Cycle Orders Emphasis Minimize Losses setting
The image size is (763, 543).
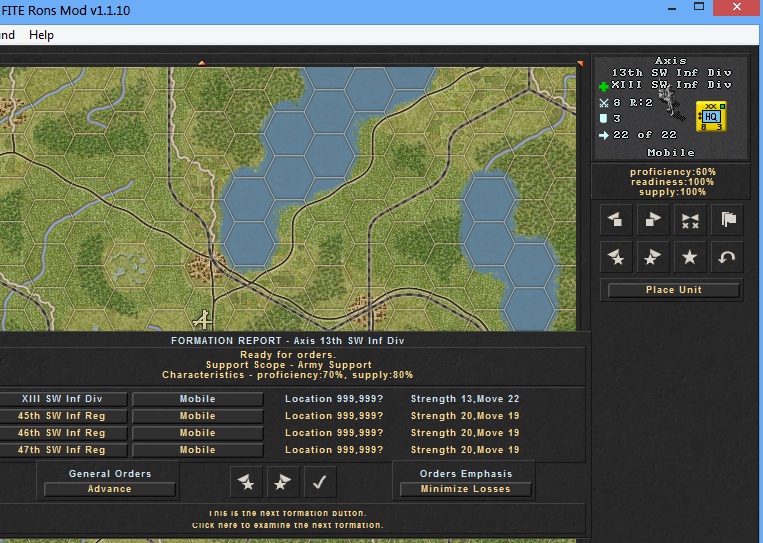point(466,489)
